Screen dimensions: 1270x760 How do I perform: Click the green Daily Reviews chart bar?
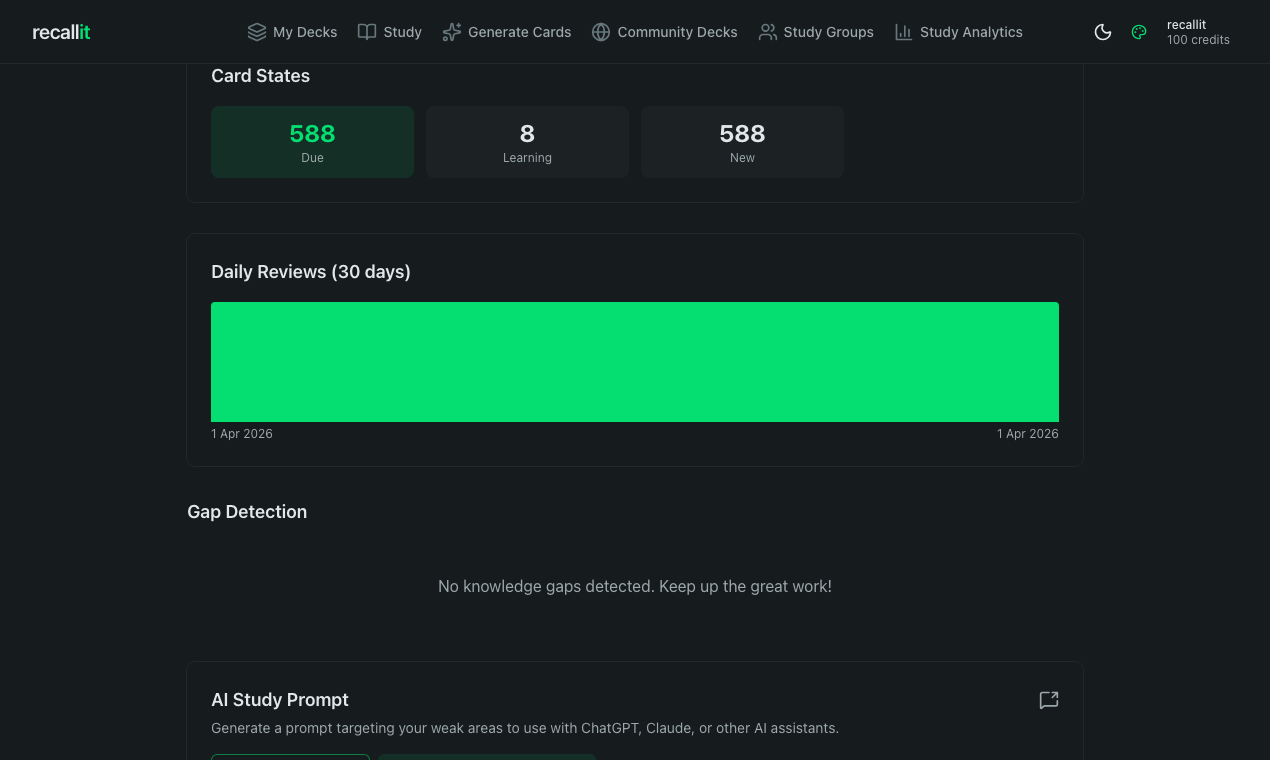635,361
